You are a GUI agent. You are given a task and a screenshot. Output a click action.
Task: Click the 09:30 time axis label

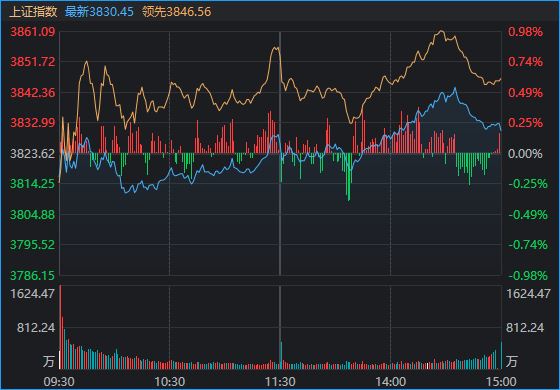59,382
